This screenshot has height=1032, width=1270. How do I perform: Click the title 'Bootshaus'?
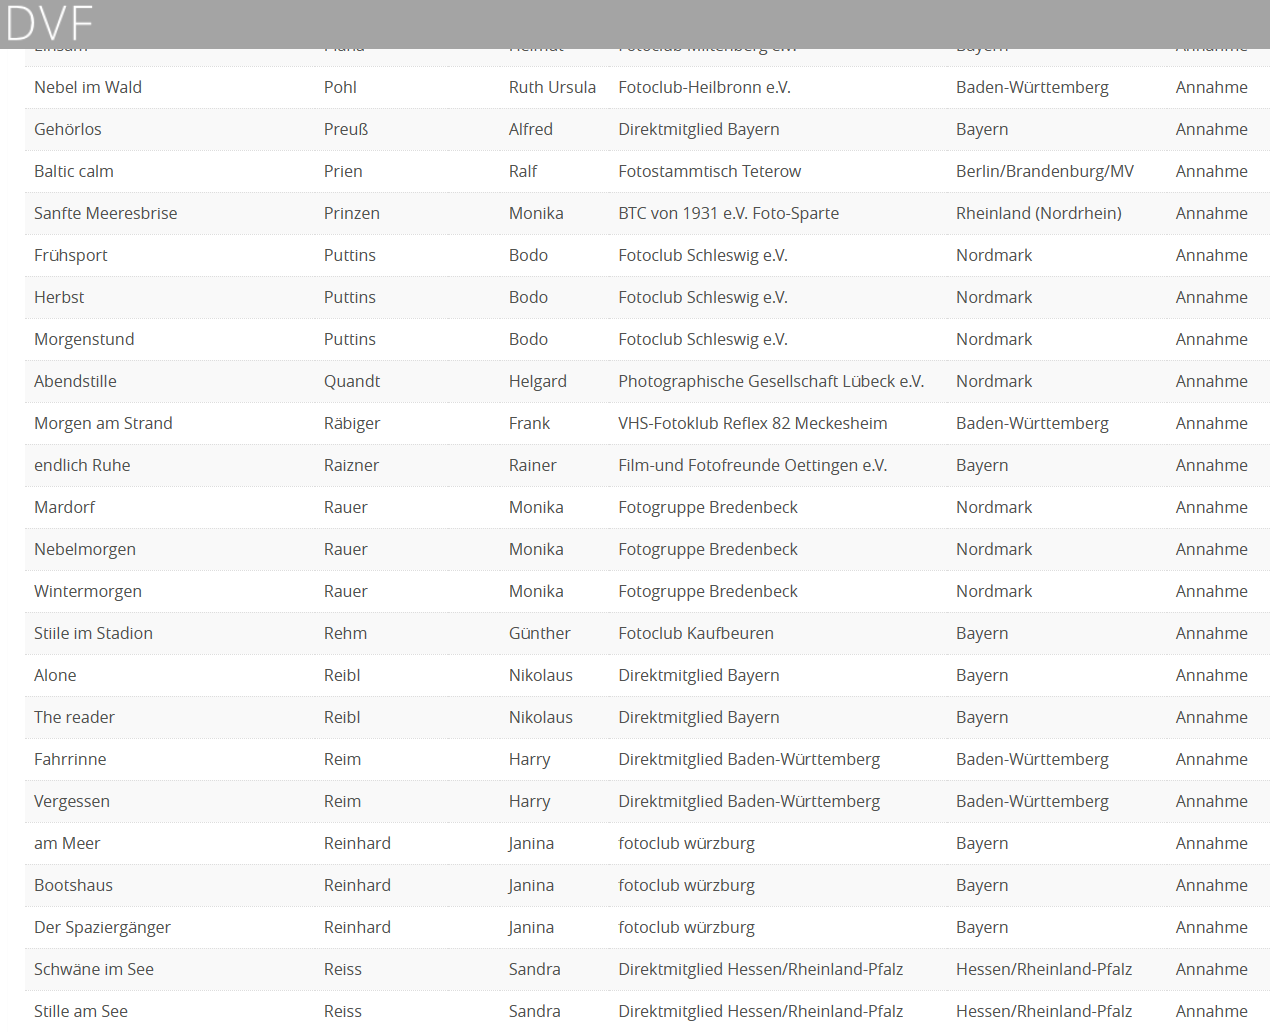(73, 885)
